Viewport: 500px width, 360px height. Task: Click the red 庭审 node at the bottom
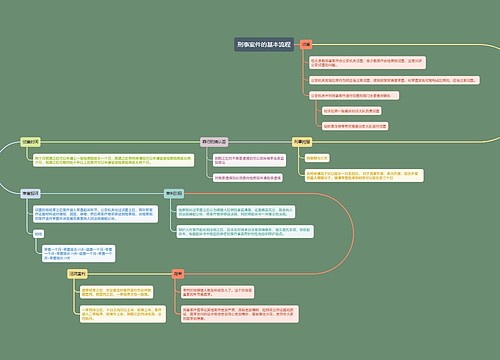coord(178,274)
